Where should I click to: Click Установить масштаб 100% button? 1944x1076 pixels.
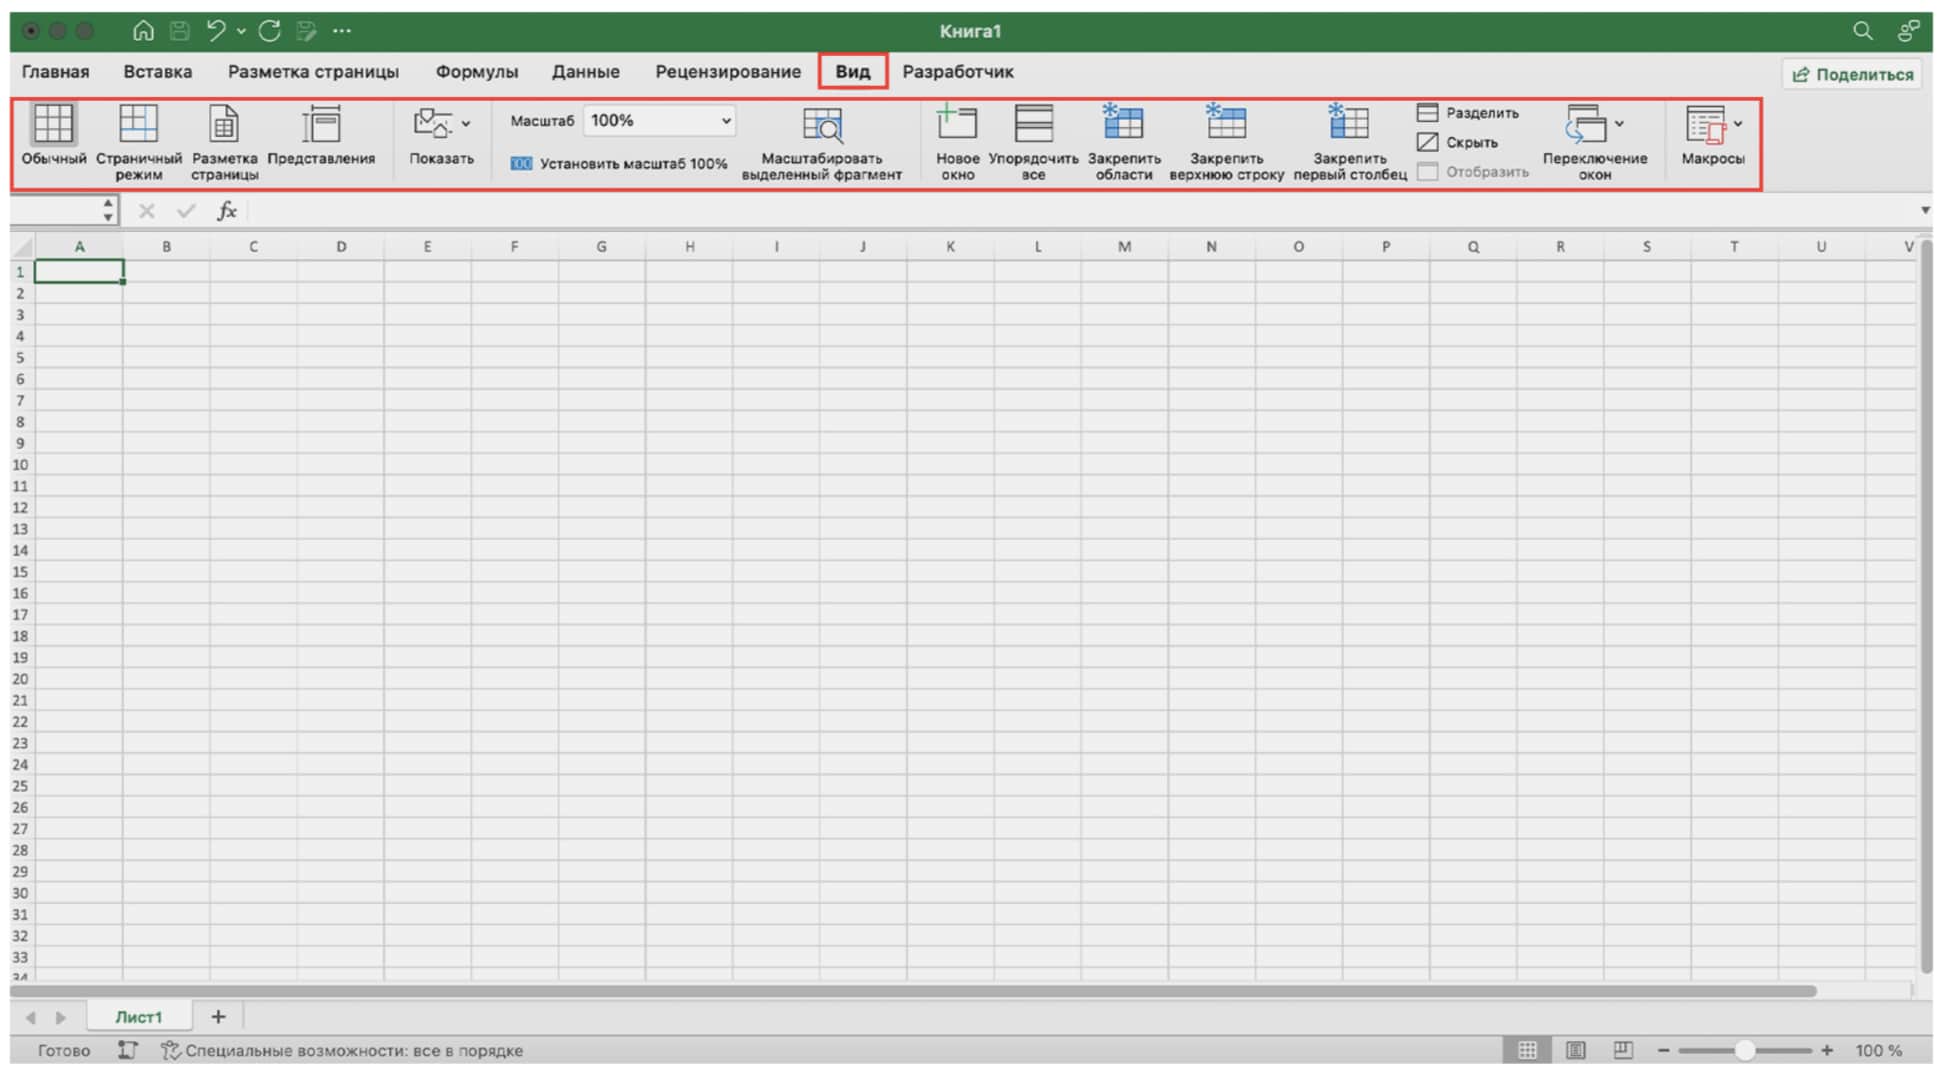619,164
